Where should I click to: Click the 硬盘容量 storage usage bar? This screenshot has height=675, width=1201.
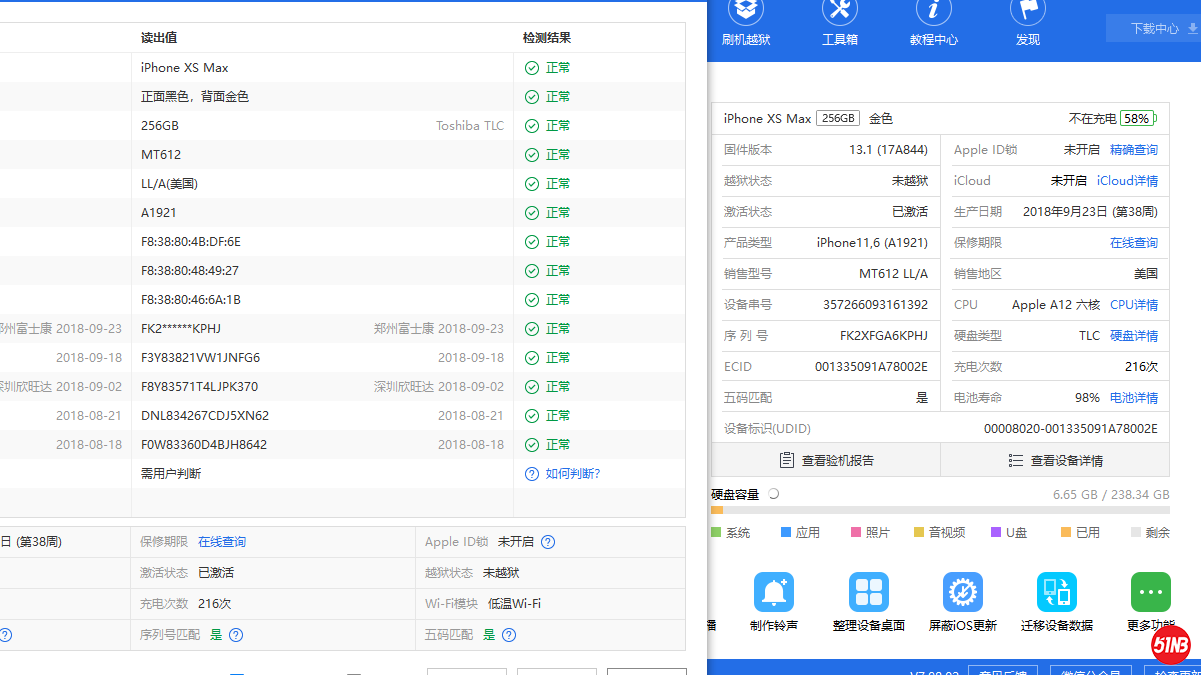[940, 510]
